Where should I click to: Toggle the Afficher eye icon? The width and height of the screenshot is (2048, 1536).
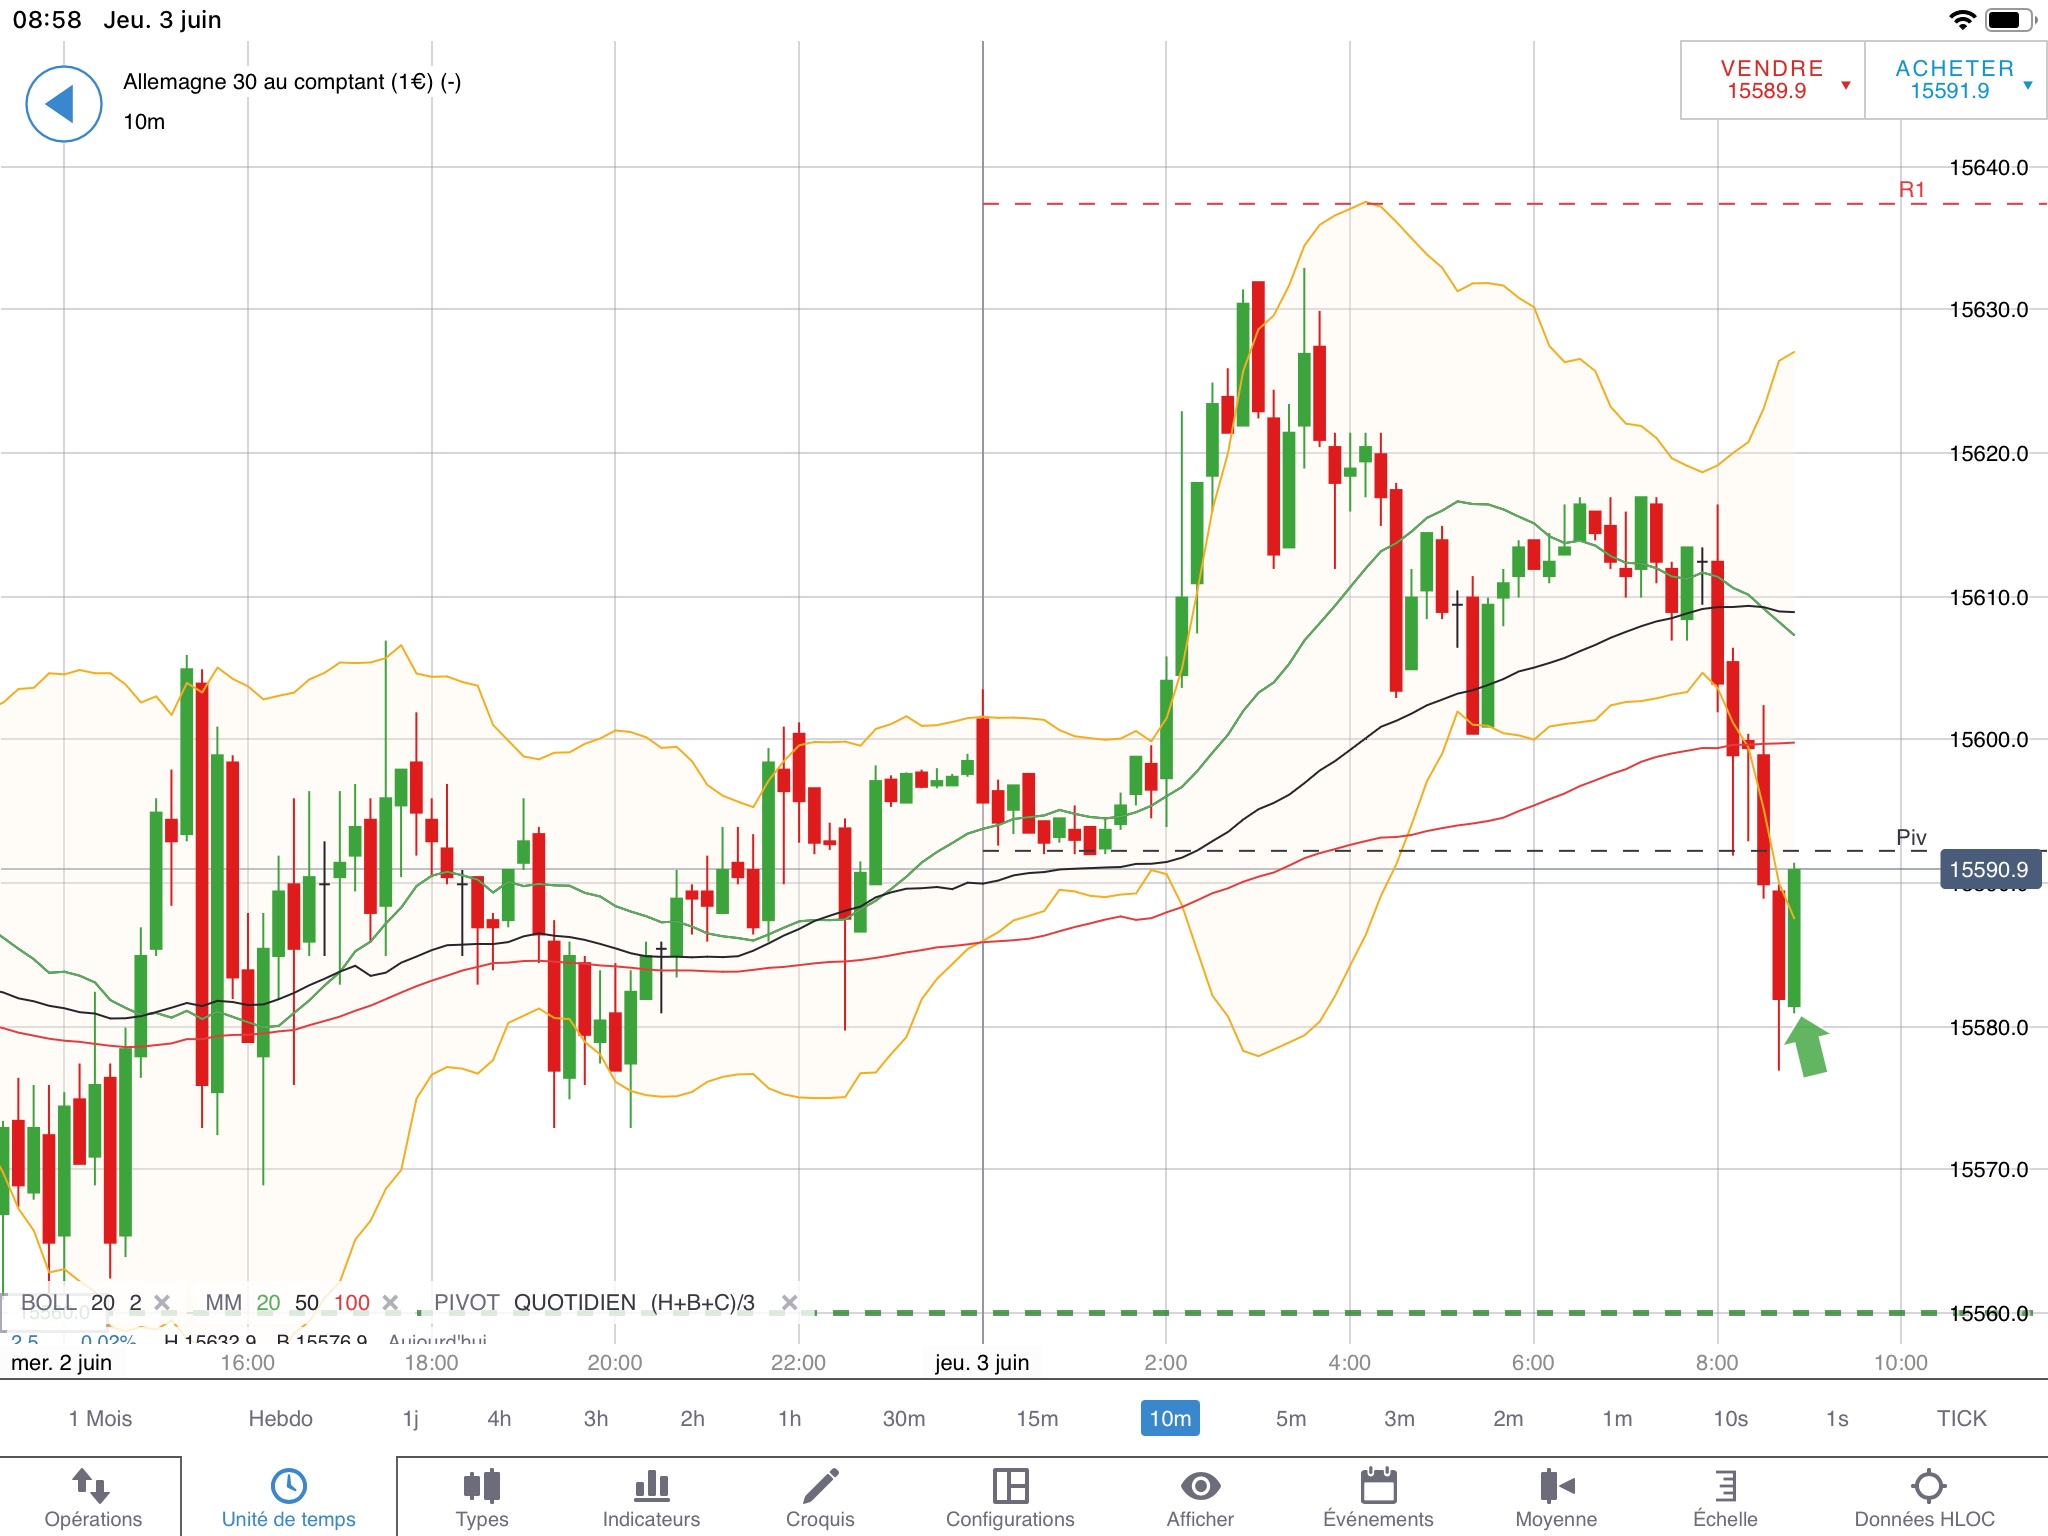pyautogui.click(x=1200, y=1487)
